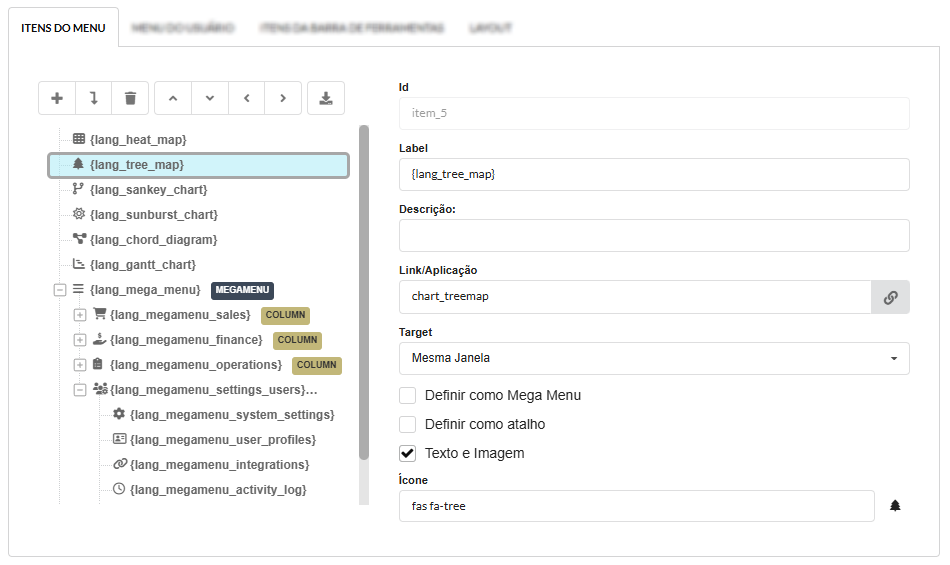This screenshot has width=950, height=565.
Task: Select {lang_megamenu_system_settings} label text
Action: tap(232, 415)
